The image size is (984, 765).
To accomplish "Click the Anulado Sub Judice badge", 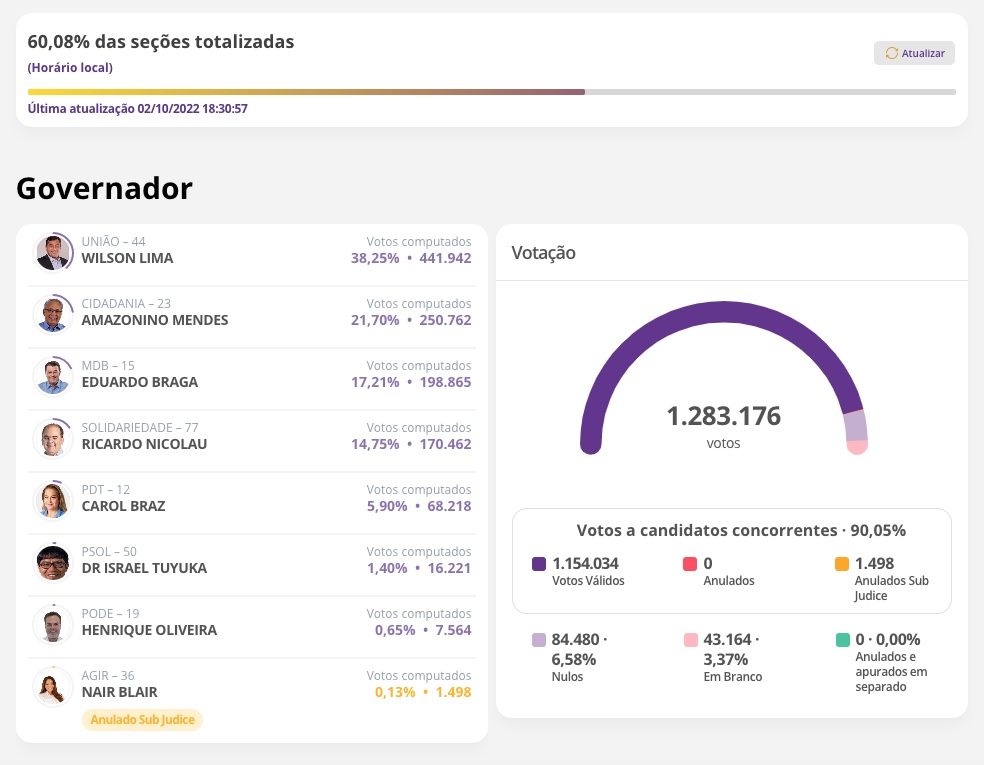I will coord(142,719).
